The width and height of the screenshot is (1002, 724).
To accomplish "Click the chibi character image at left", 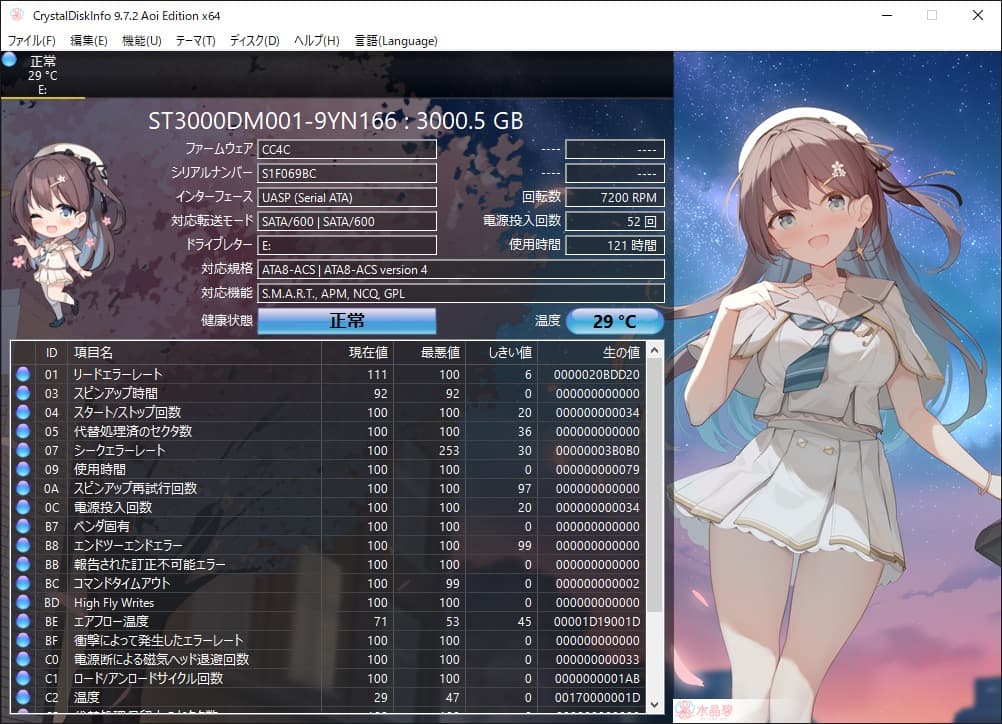I will 66,233.
